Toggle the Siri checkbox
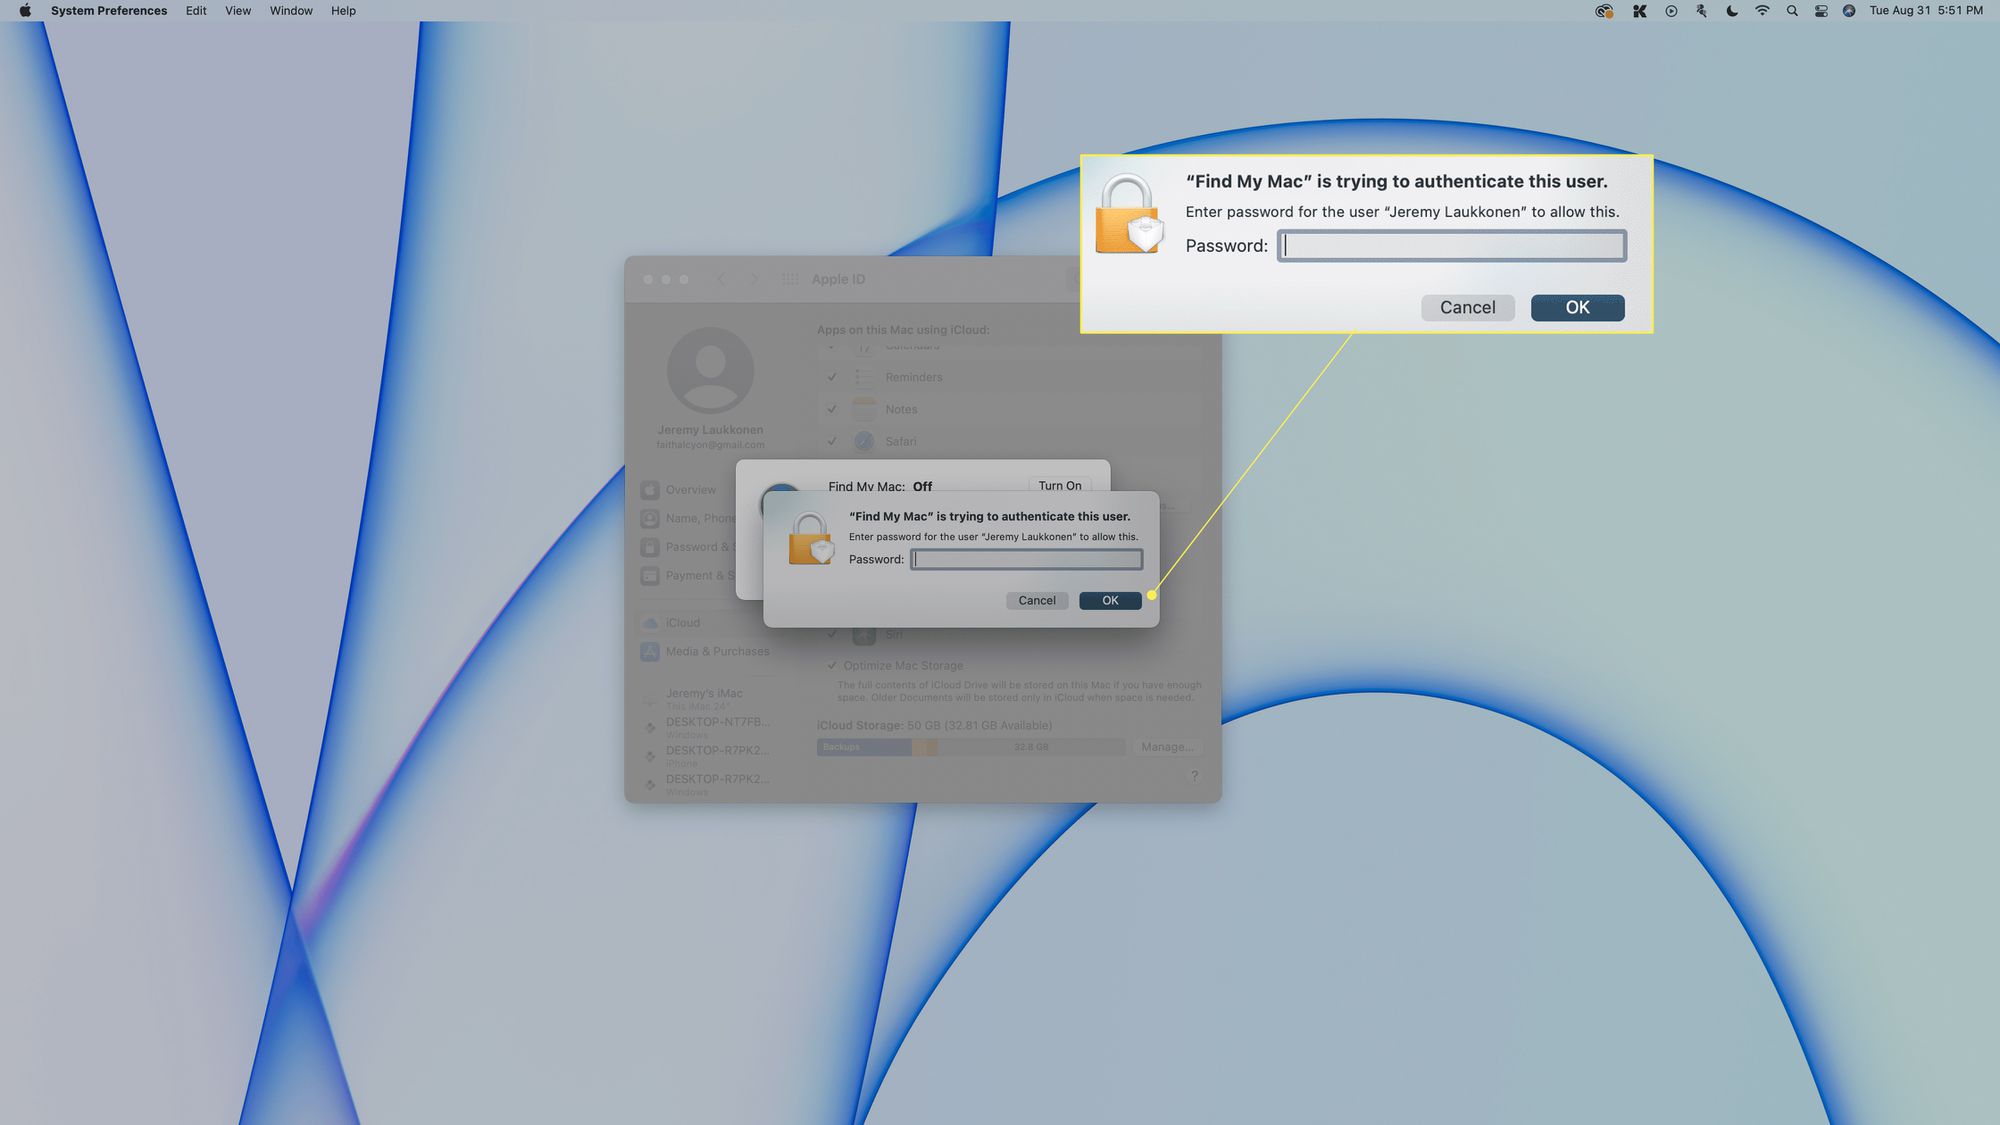 (x=832, y=634)
